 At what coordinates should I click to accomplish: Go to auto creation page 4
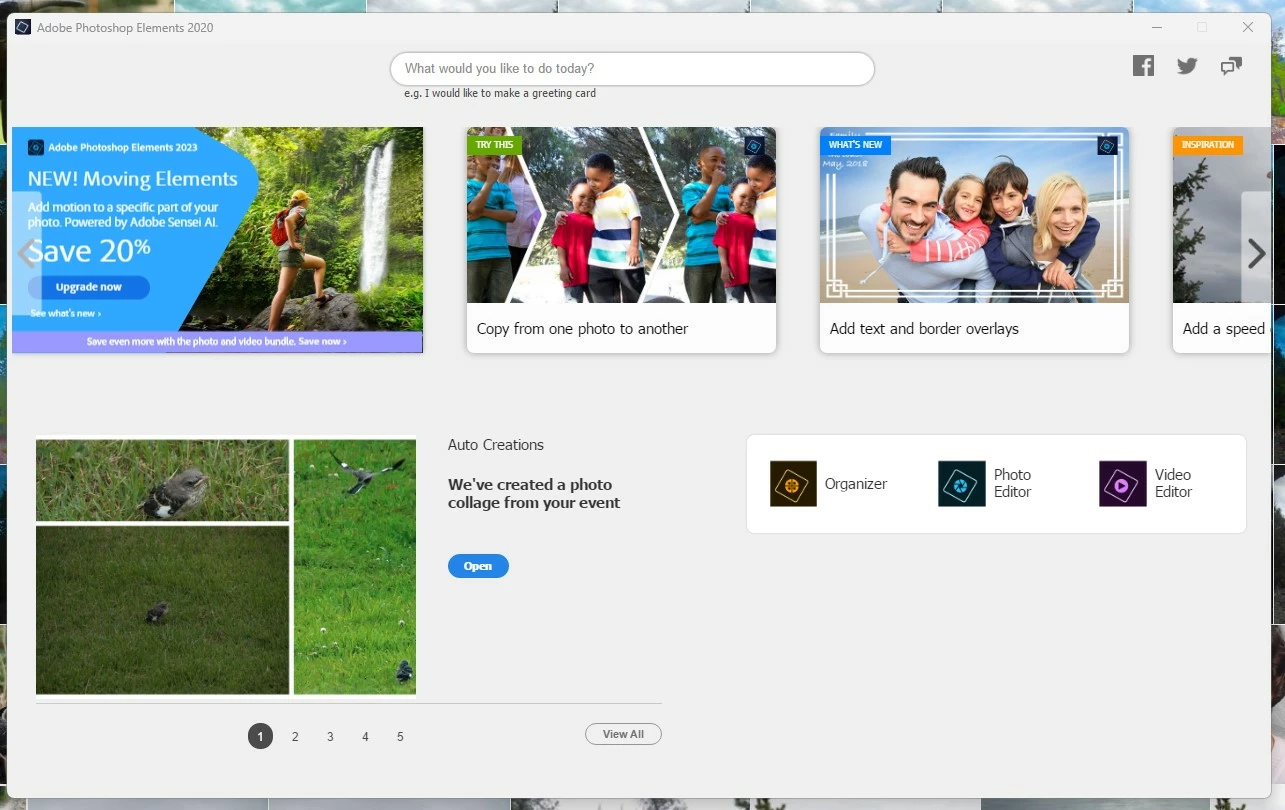pos(365,737)
